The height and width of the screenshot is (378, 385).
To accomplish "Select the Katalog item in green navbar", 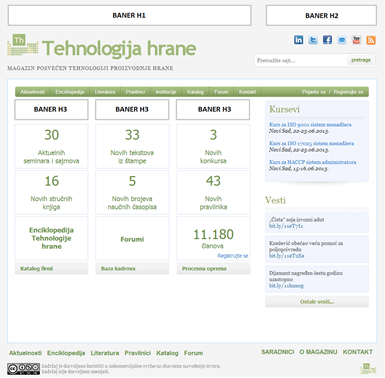I will pyautogui.click(x=195, y=92).
